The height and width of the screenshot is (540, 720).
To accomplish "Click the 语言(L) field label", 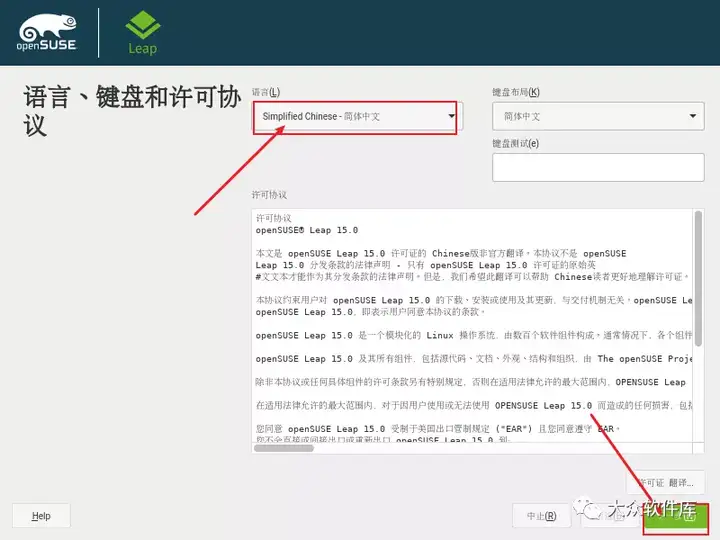I will (x=266, y=92).
